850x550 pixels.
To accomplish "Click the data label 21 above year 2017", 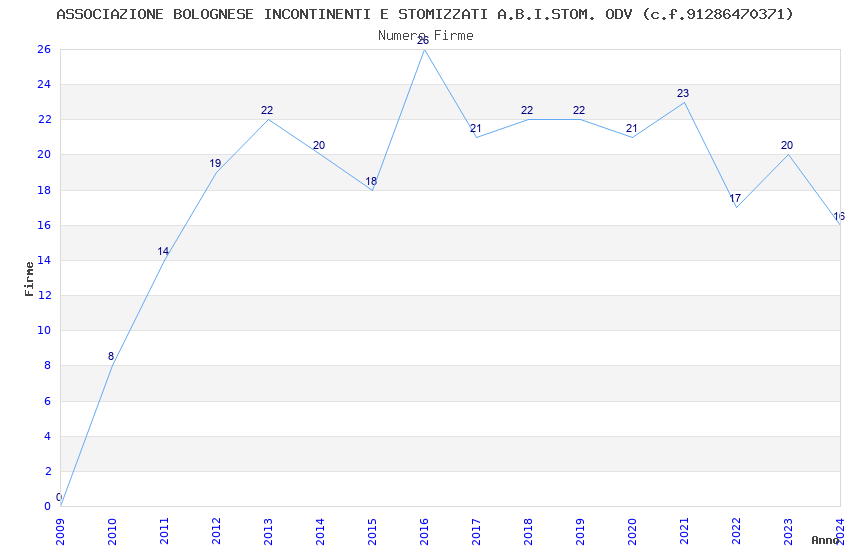I will [x=475, y=128].
